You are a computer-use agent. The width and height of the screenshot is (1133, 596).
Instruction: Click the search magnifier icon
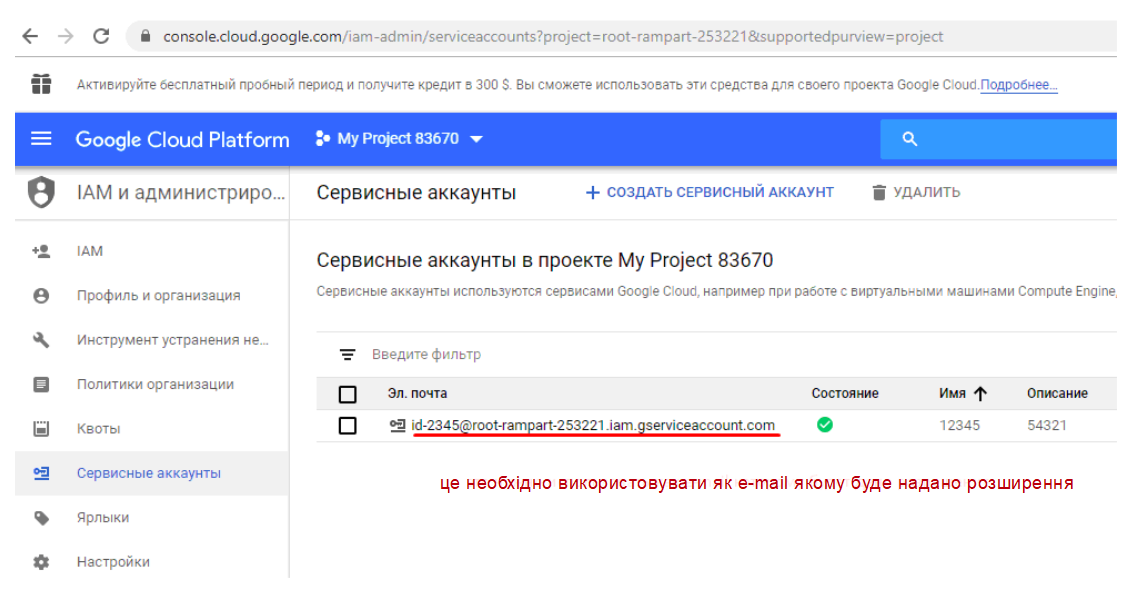click(910, 139)
